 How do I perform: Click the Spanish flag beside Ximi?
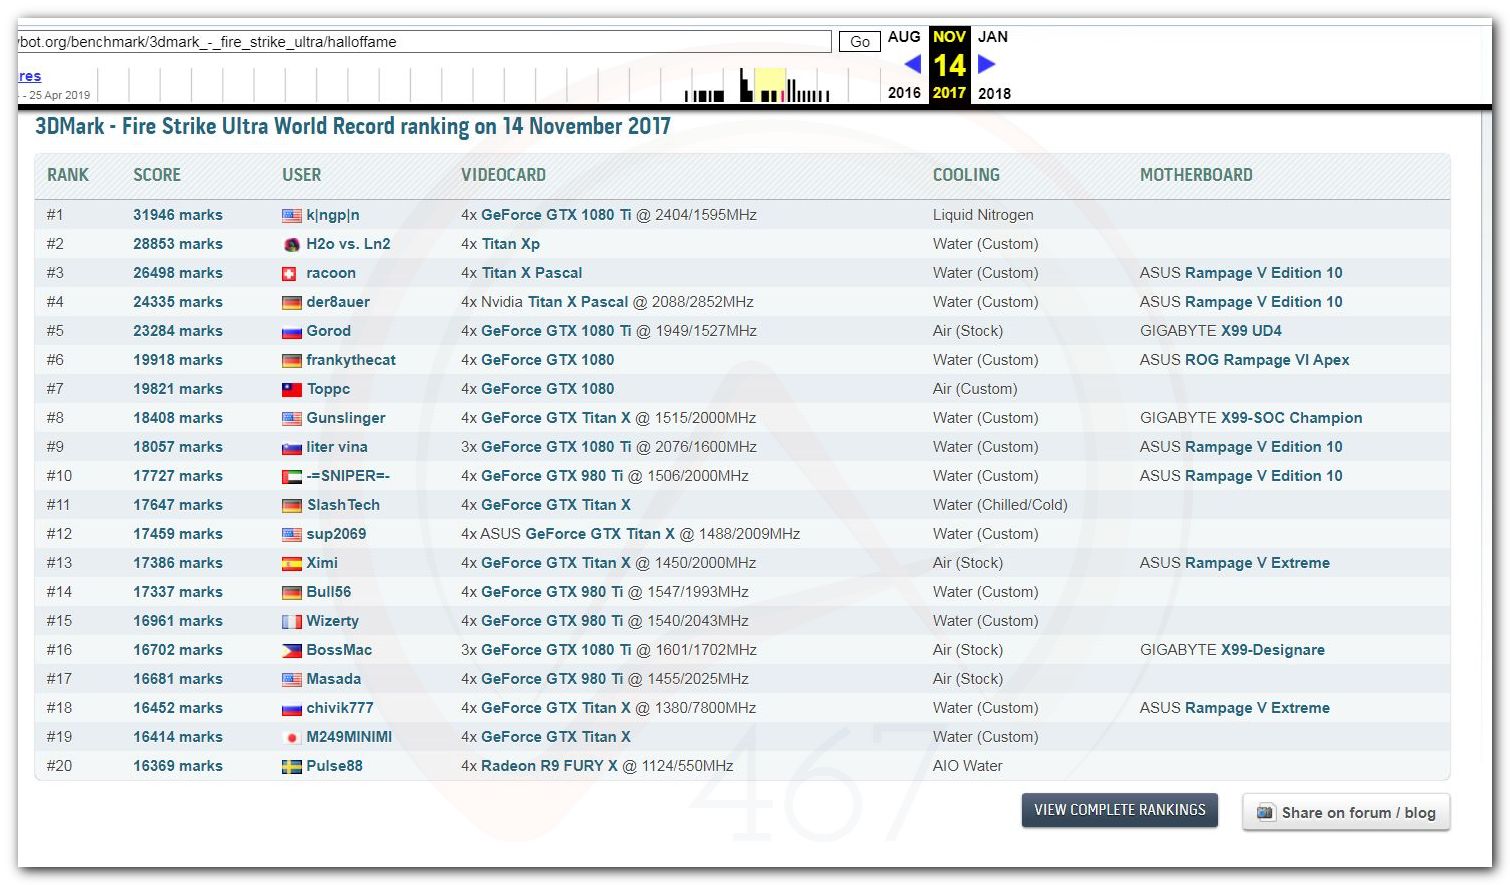coord(291,563)
